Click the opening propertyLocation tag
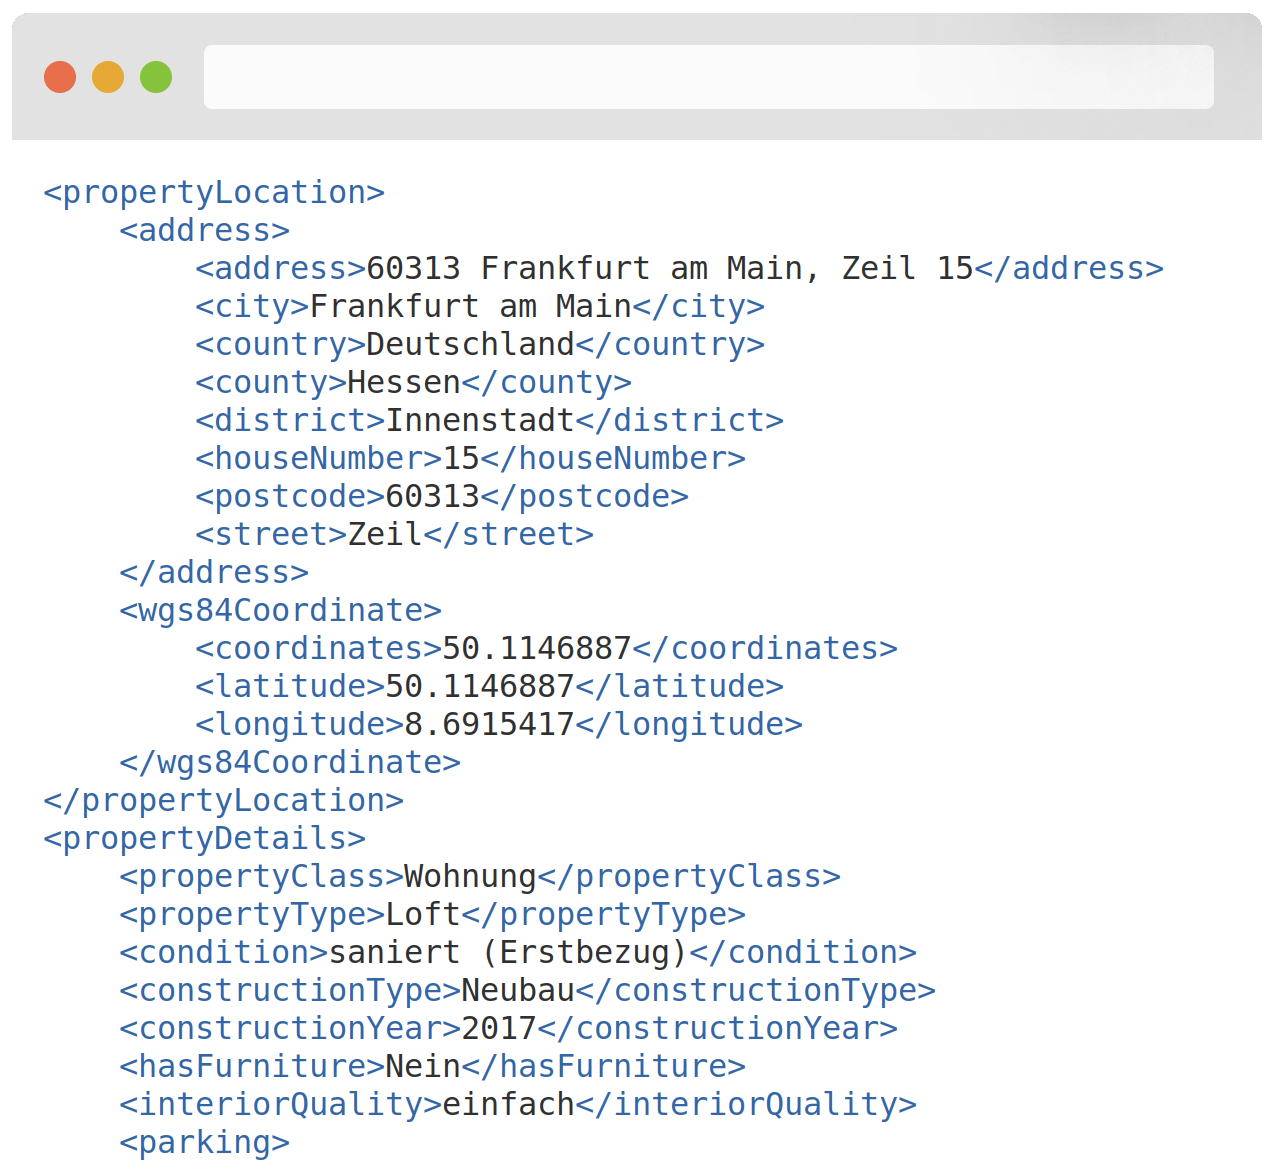The height and width of the screenshot is (1170, 1270). (x=214, y=192)
